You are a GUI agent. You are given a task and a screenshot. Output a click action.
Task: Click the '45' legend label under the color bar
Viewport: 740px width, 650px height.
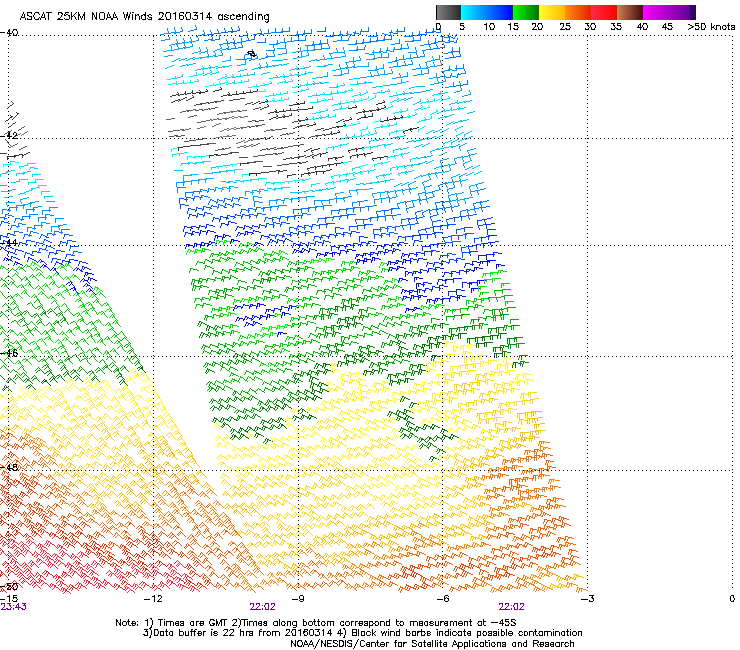click(x=667, y=27)
